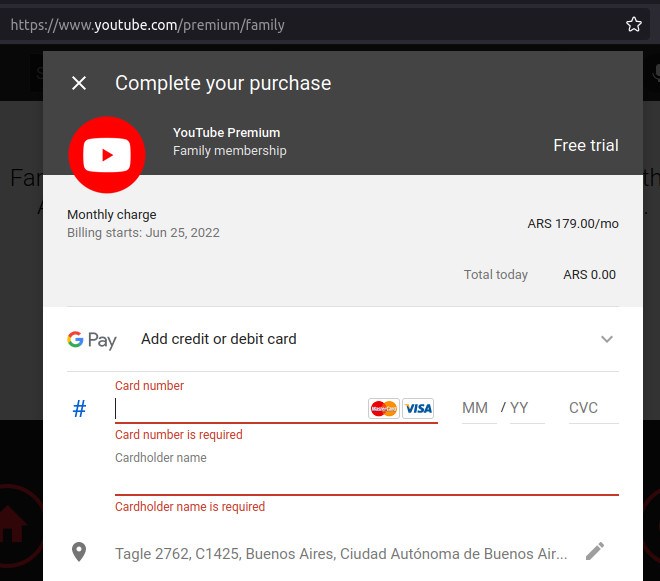
Task: Bookmark this page with the star icon
Action: click(633, 24)
